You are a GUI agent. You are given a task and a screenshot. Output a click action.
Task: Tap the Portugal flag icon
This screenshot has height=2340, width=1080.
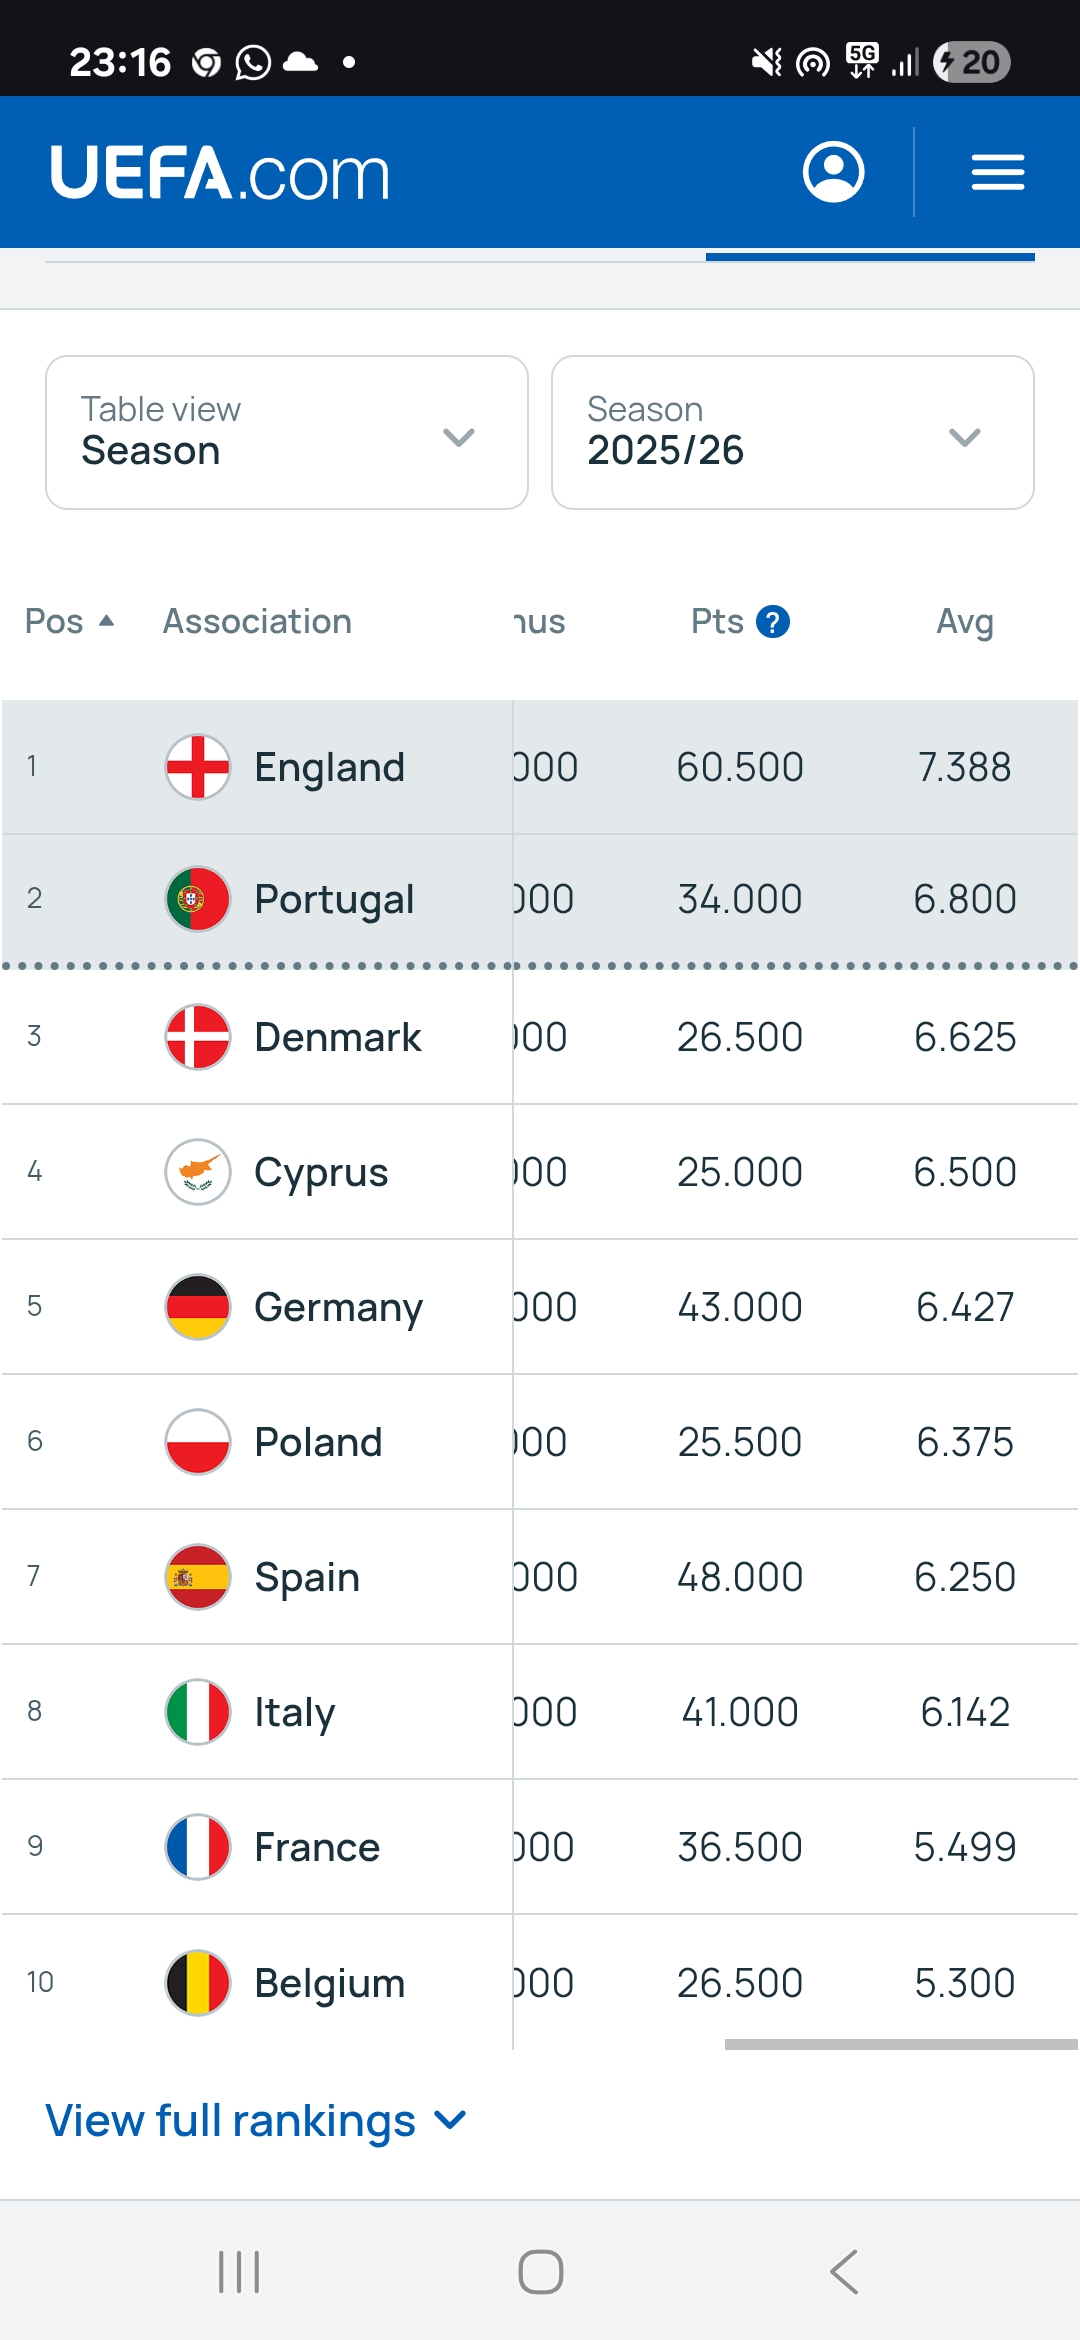pyautogui.click(x=198, y=899)
